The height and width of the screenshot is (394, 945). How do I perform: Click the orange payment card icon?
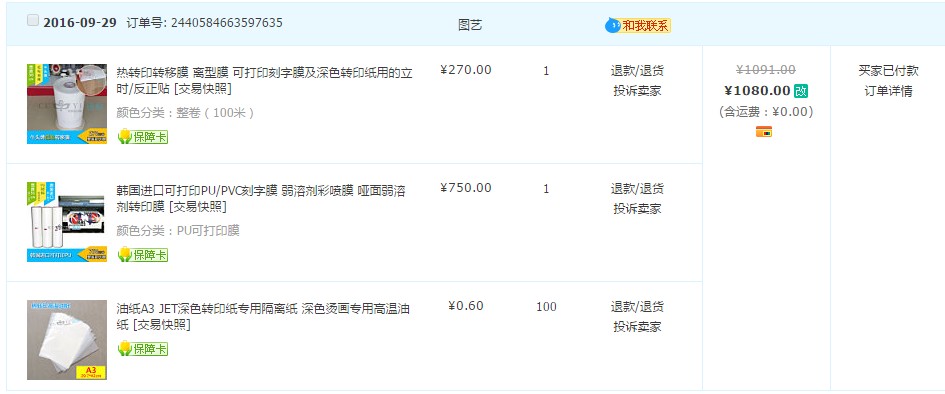(x=764, y=131)
